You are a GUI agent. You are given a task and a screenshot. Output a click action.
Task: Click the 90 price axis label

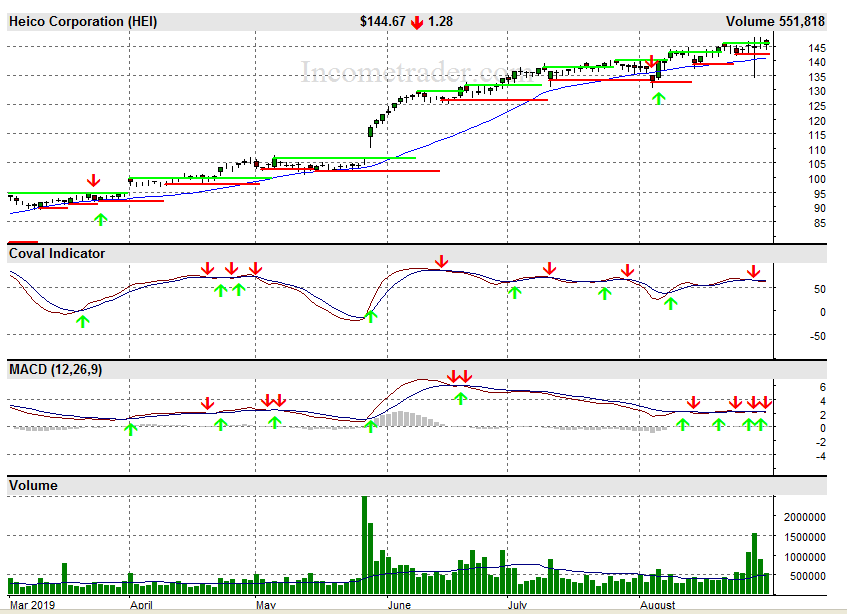(x=819, y=208)
